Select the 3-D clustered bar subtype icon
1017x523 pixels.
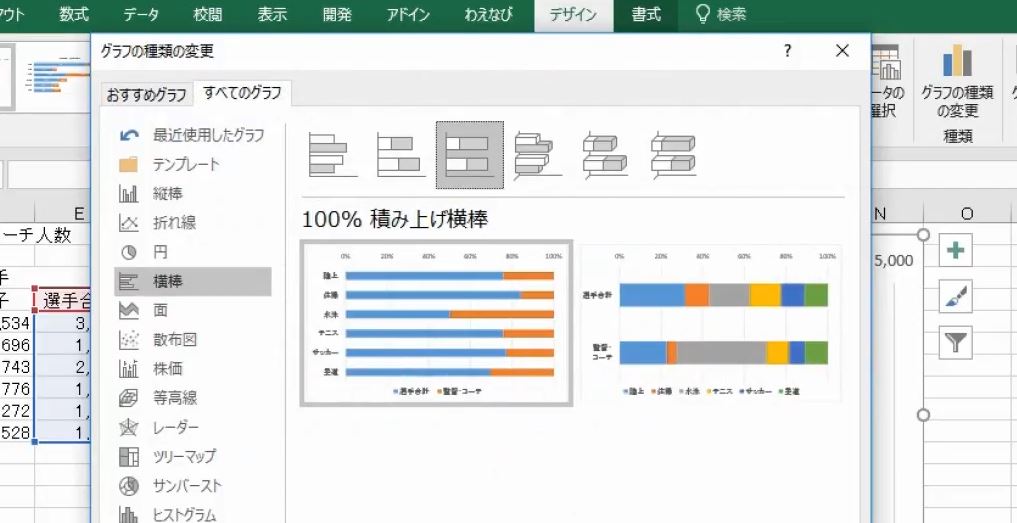(538, 155)
